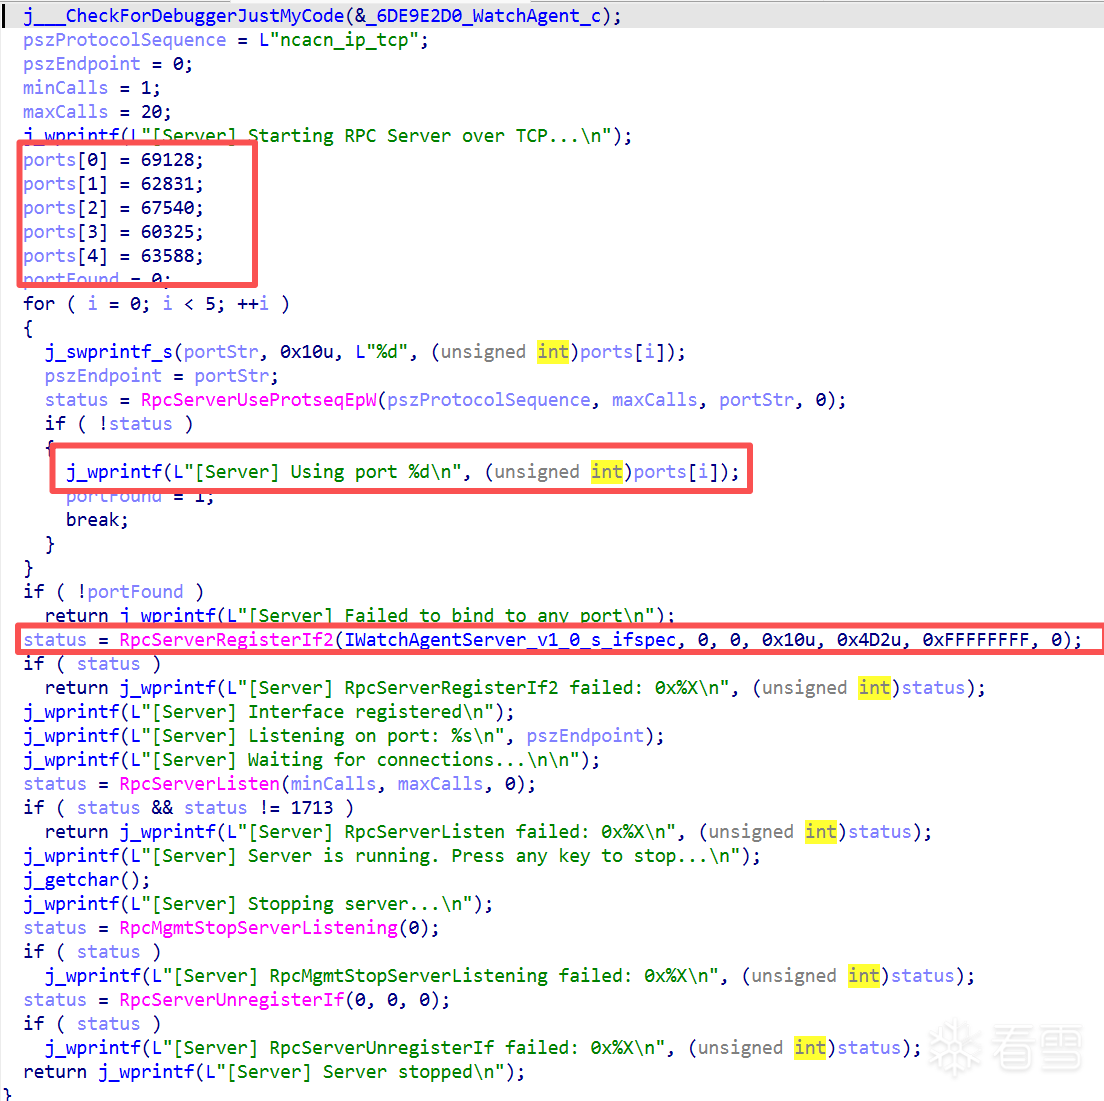1104x1101 pixels.
Task: Select the value 69128 assigned to ports[0]
Action: (x=171, y=160)
